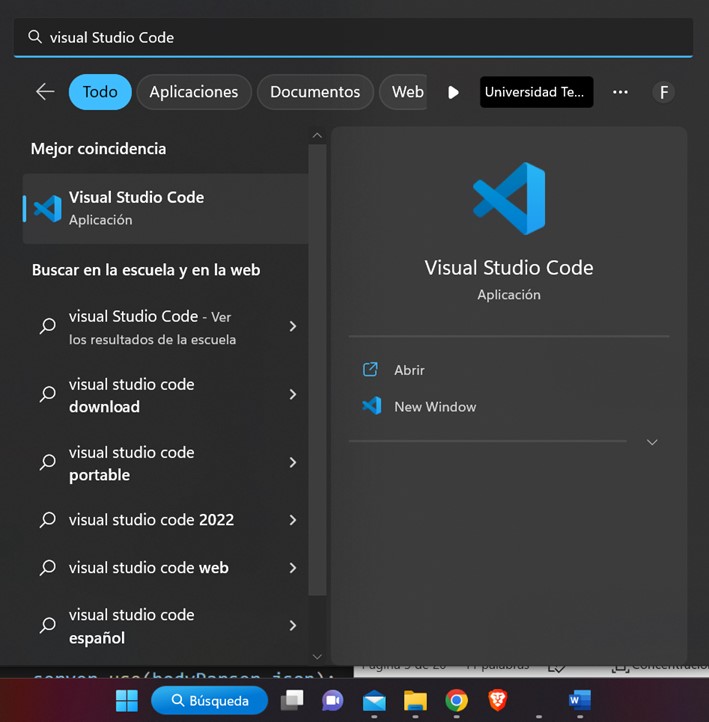Click the magnifier icon in the search box

pos(35,37)
